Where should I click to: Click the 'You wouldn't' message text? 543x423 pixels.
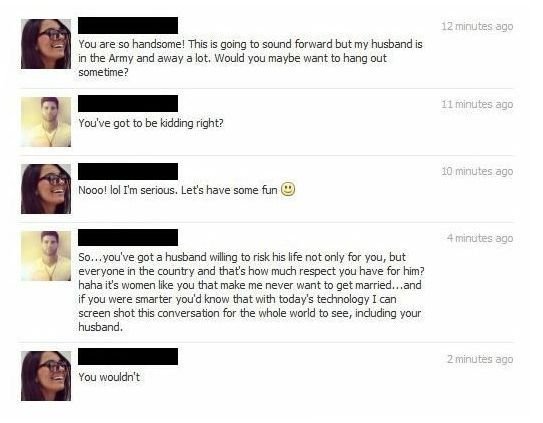point(109,377)
